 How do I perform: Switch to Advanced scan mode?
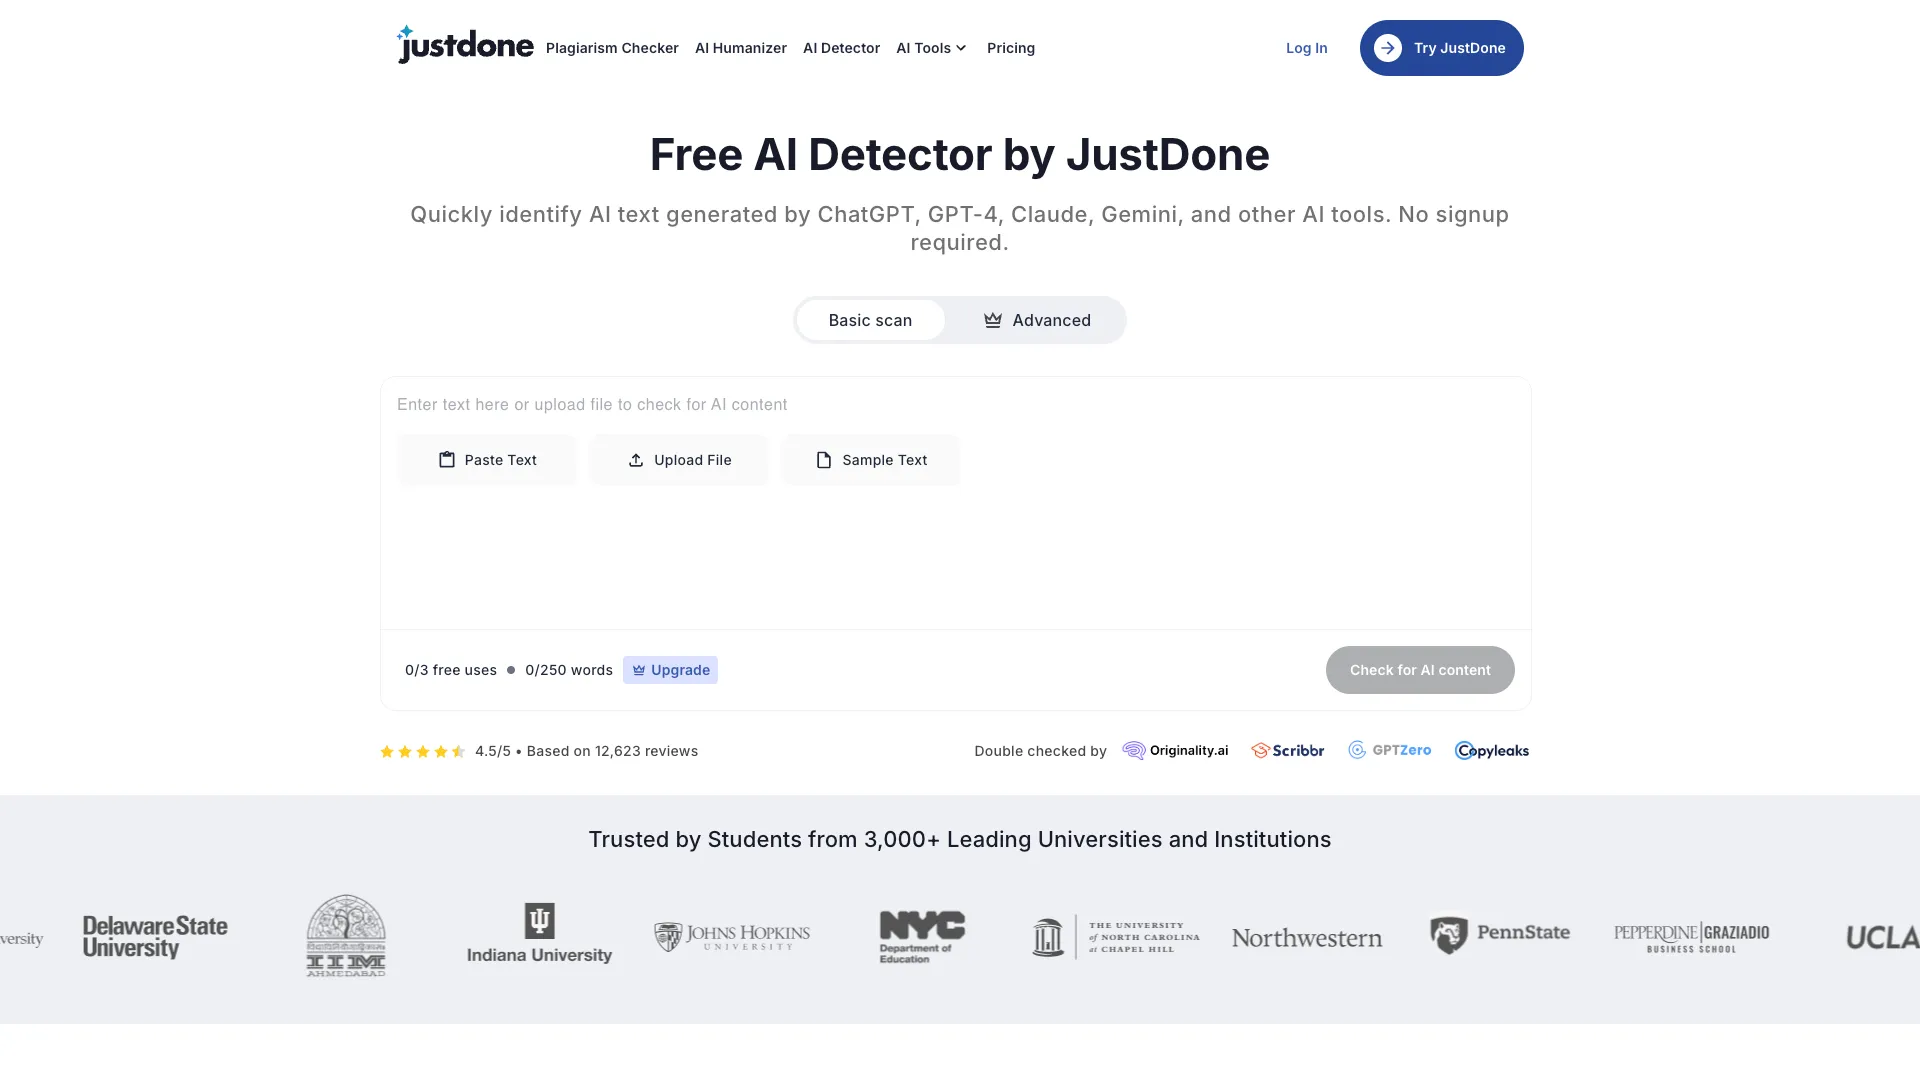(1050, 320)
